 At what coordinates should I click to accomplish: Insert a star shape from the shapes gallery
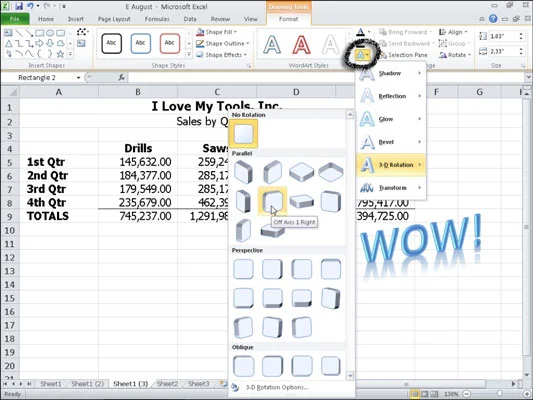(60, 54)
